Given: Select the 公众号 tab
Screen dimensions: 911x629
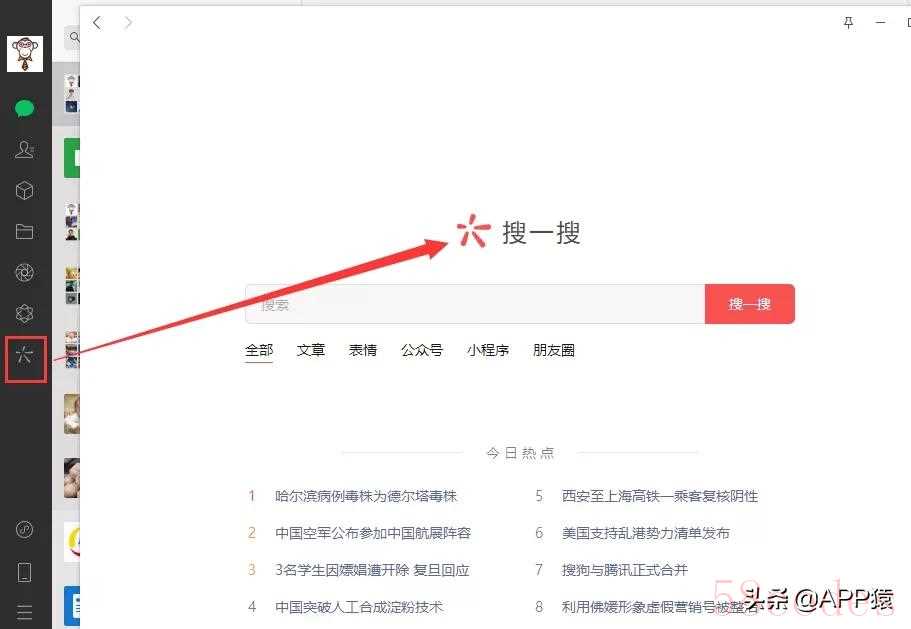Looking at the screenshot, I should [x=422, y=350].
